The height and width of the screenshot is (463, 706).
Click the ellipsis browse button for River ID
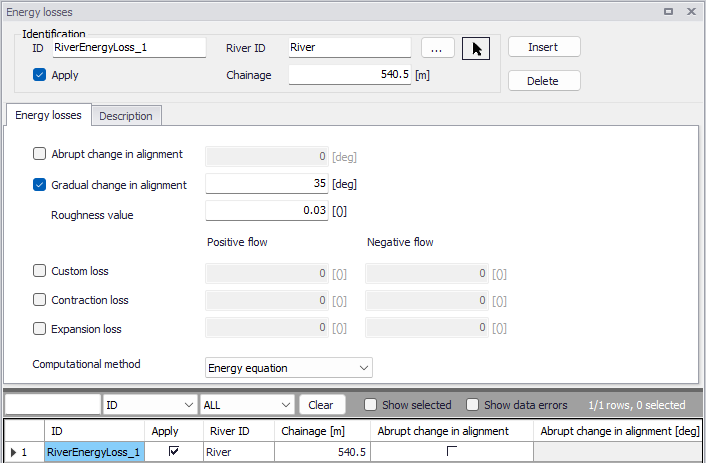pos(438,48)
